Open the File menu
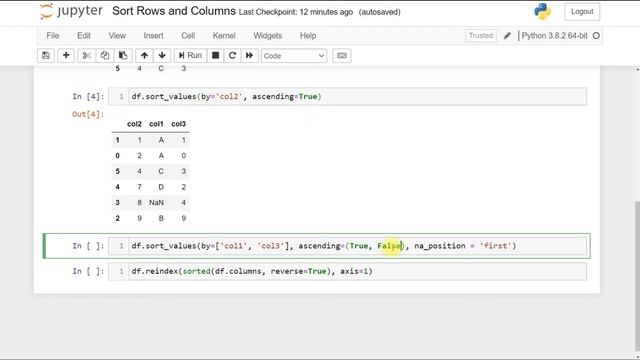 (x=53, y=36)
